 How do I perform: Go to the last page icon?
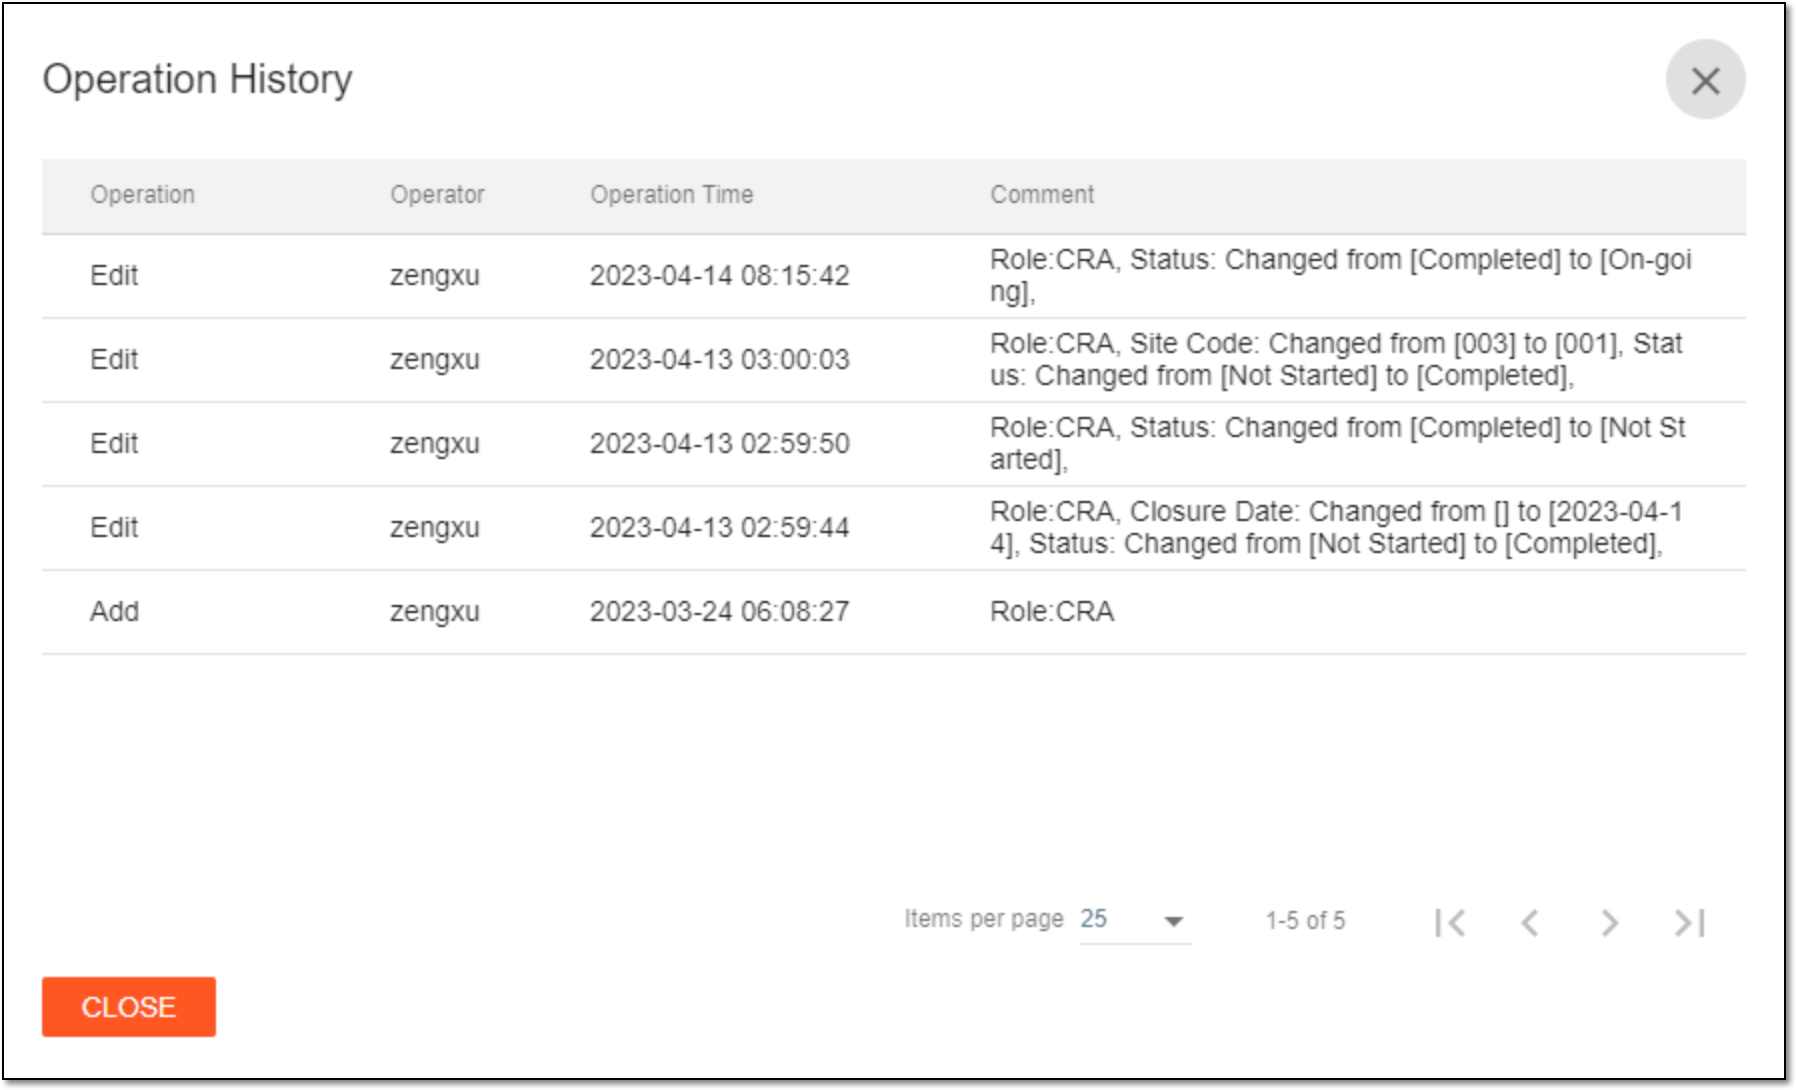(x=1689, y=922)
